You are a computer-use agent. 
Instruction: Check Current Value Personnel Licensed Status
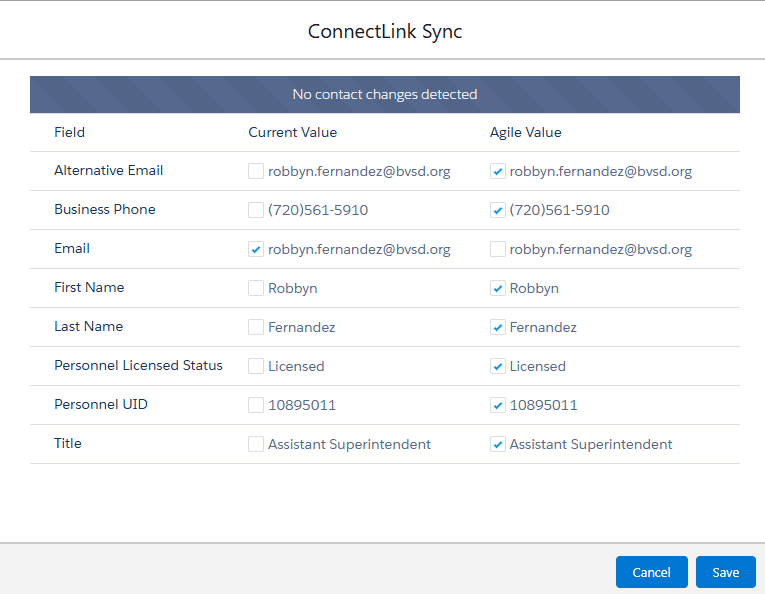point(256,366)
